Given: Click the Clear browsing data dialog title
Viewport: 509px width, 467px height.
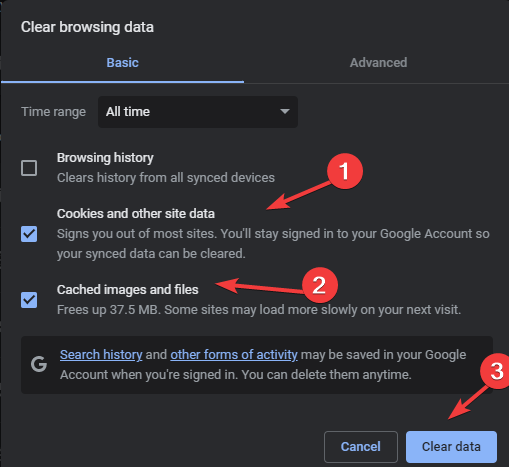Looking at the screenshot, I should pos(87,27).
